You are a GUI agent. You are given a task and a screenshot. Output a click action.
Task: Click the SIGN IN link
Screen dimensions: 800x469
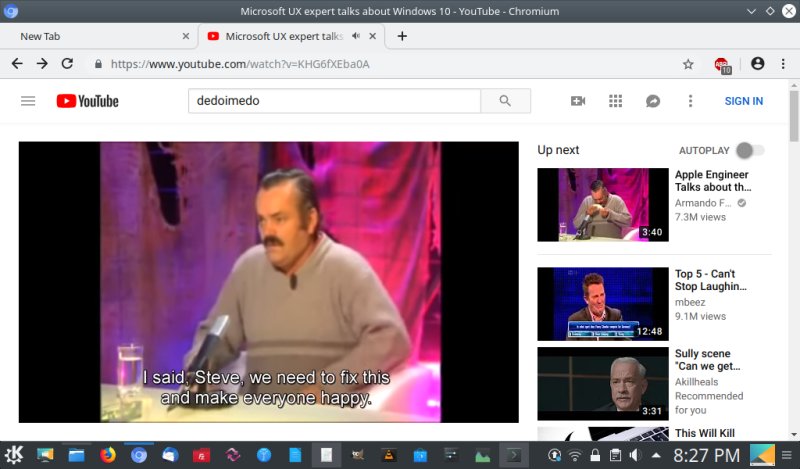(744, 101)
